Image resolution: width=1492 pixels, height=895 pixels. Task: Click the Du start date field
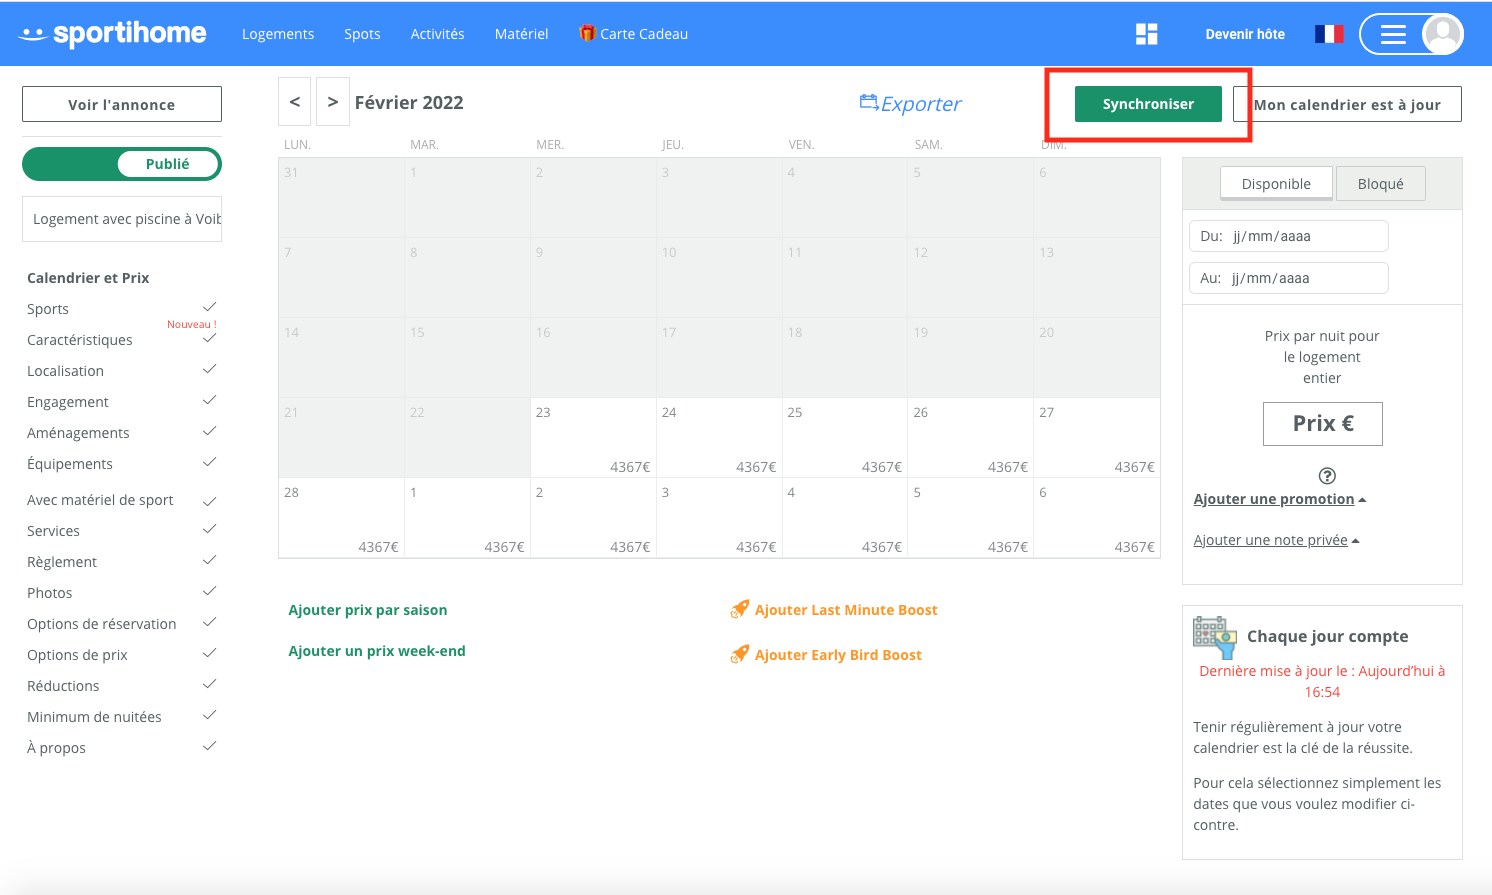click(1289, 236)
